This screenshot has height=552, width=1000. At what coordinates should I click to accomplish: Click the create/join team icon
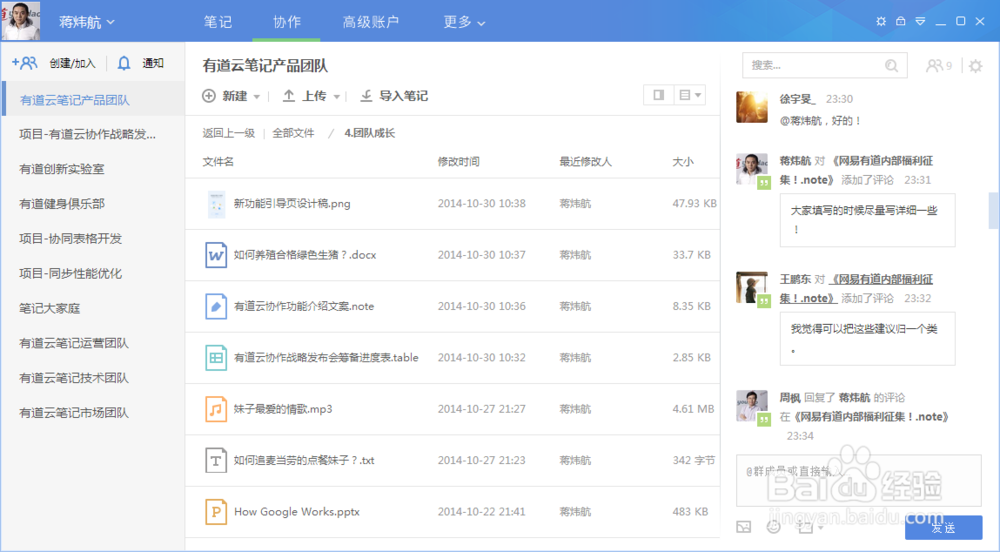click(24, 62)
